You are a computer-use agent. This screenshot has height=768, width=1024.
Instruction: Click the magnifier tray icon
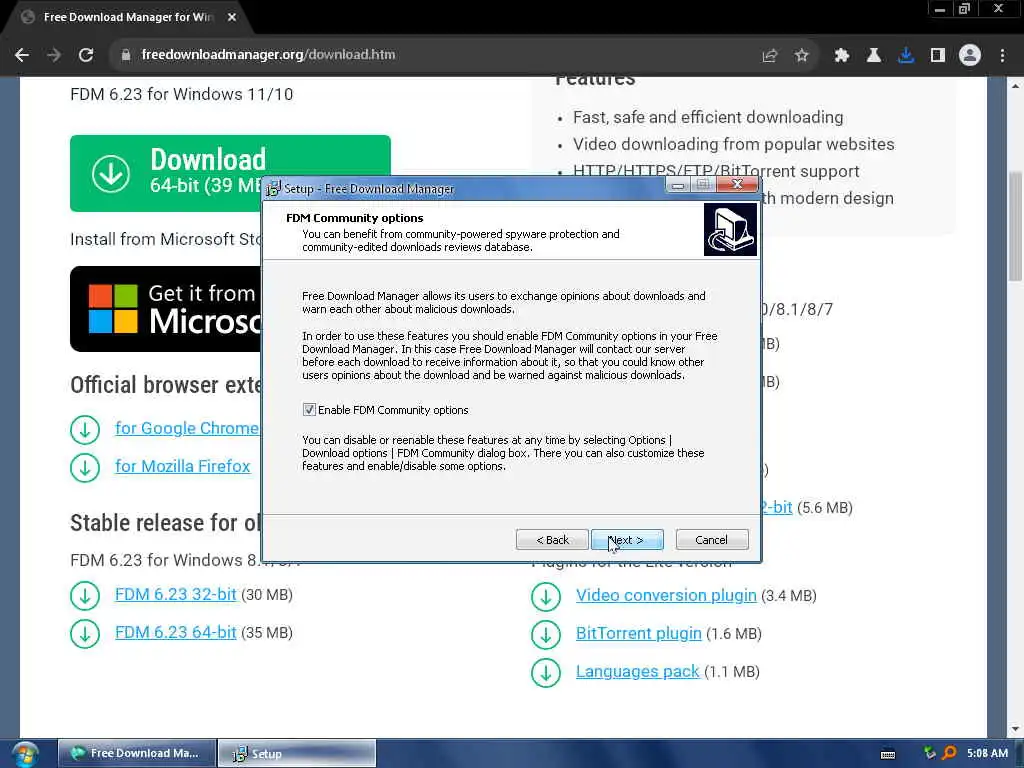tap(949, 753)
